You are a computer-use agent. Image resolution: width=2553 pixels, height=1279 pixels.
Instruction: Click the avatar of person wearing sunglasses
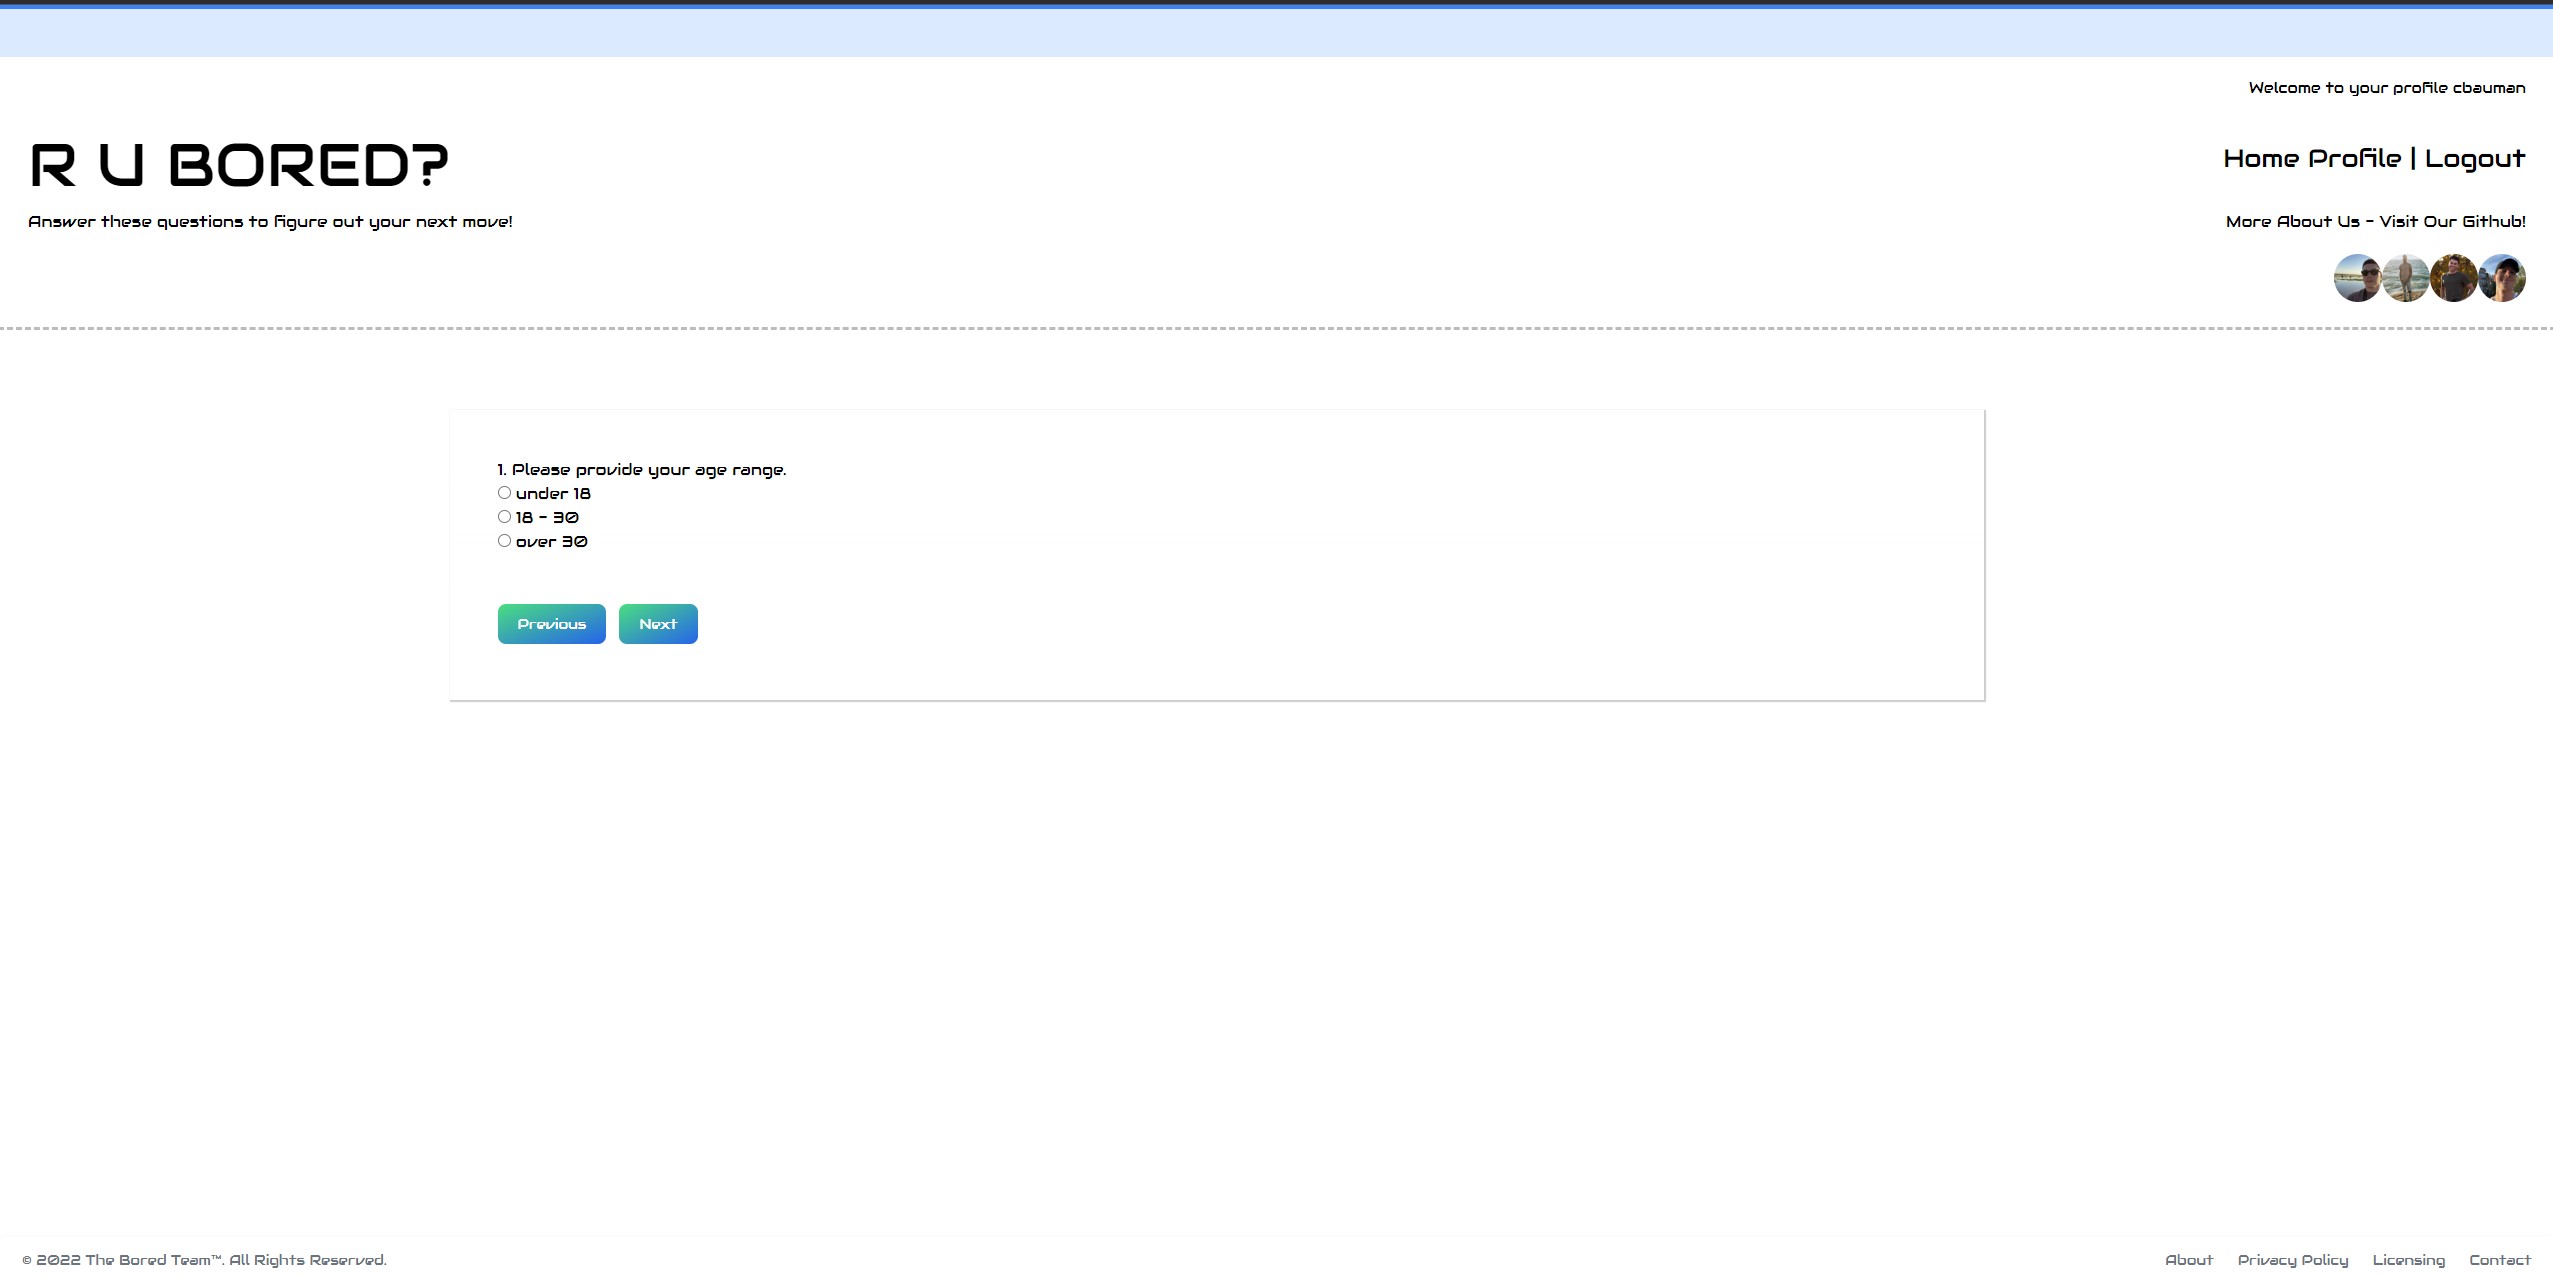[2357, 278]
